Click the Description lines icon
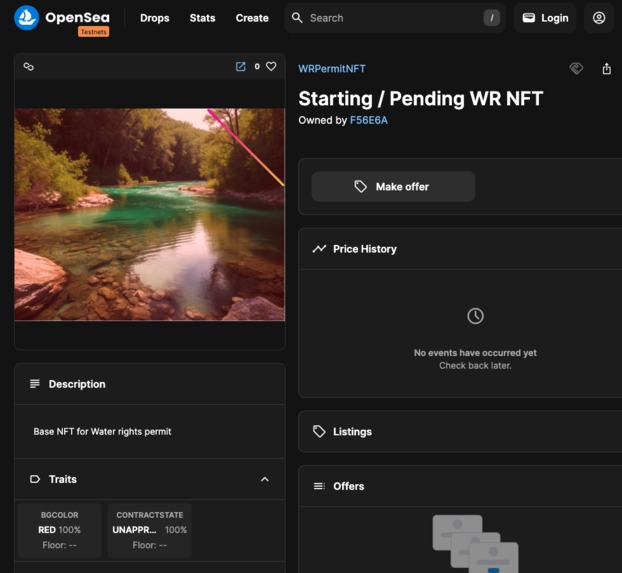 (x=35, y=384)
